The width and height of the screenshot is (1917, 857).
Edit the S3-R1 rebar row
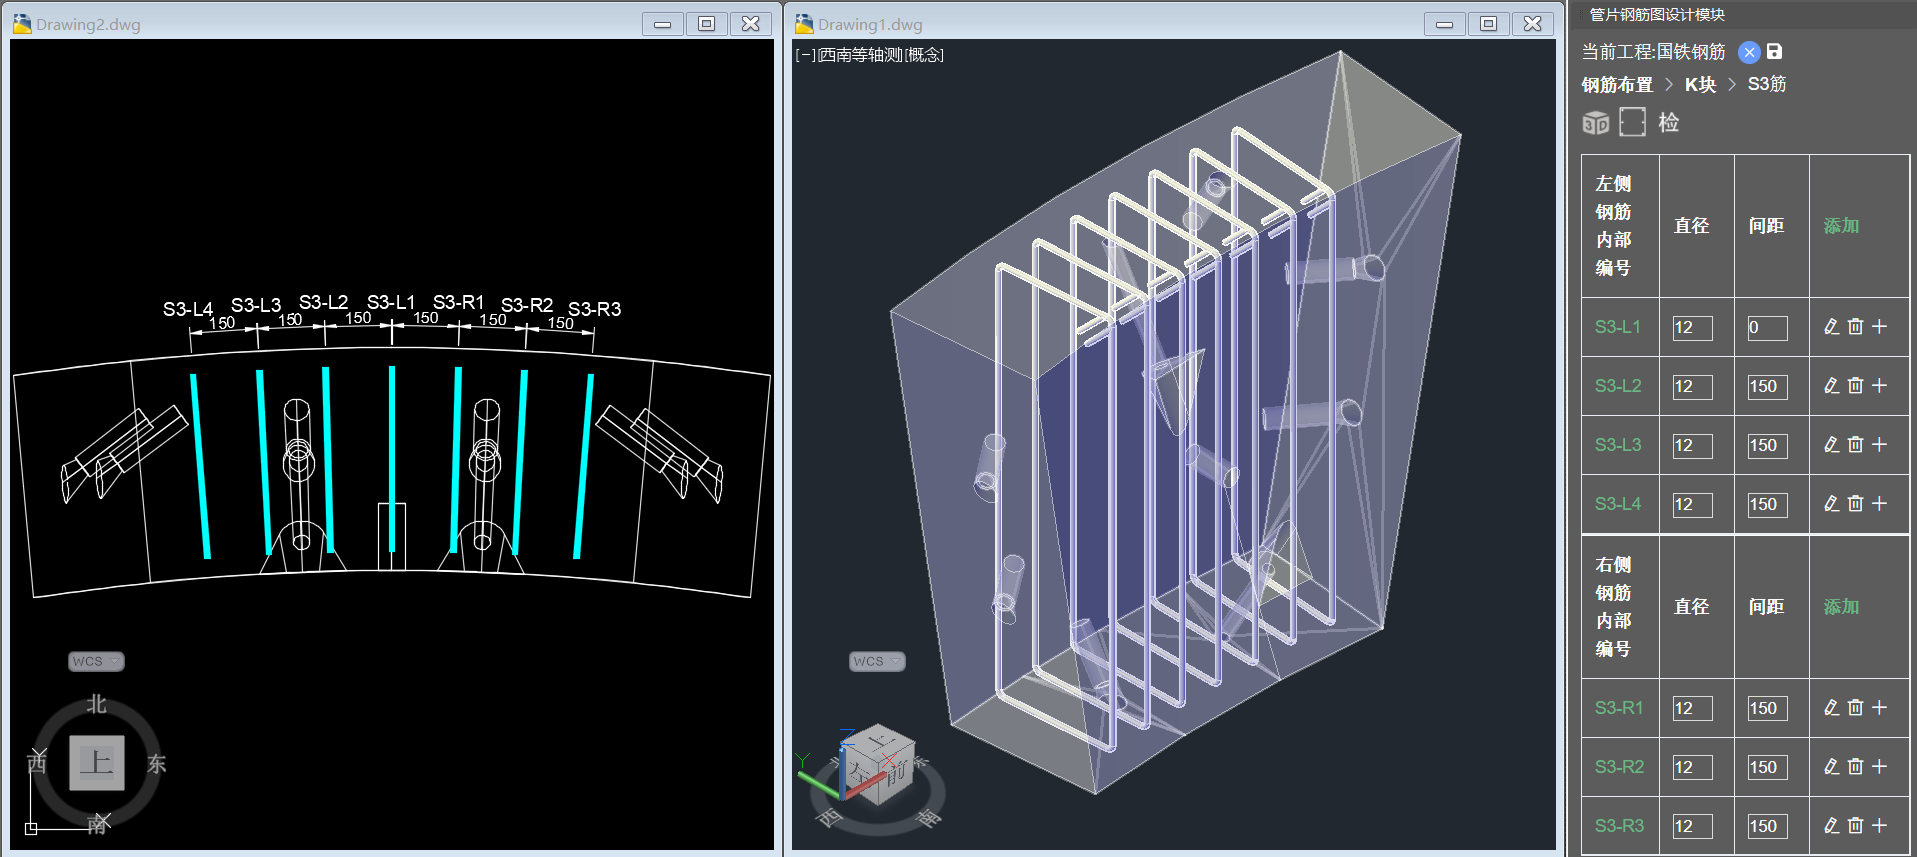[1831, 708]
